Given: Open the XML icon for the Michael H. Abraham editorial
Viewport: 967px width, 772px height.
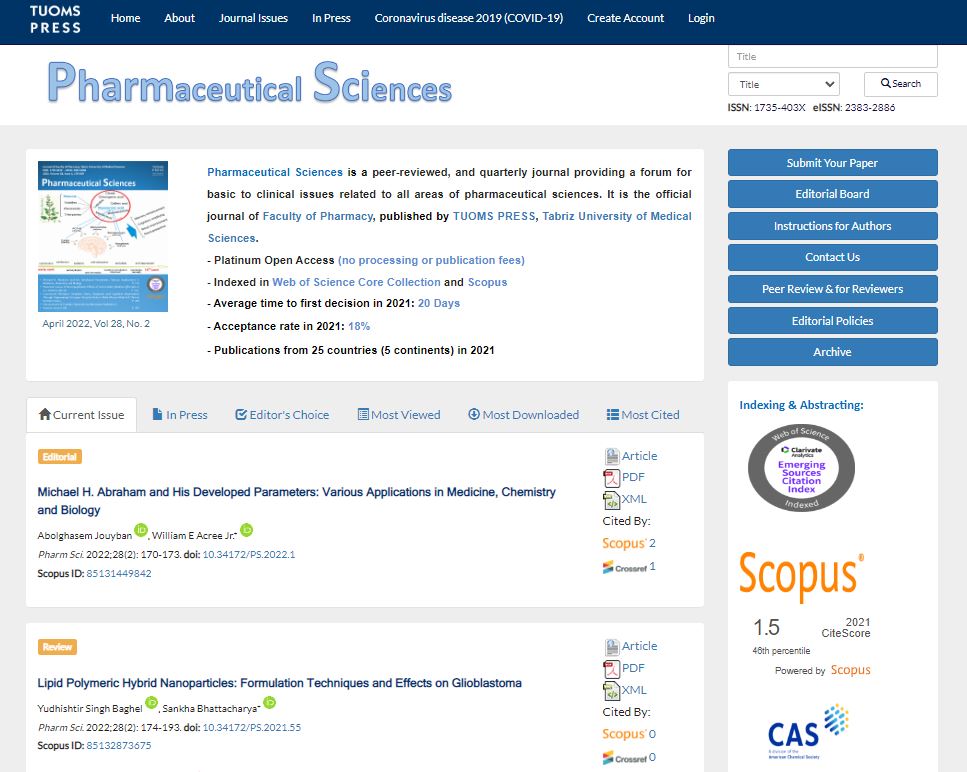Looking at the screenshot, I should (x=612, y=500).
